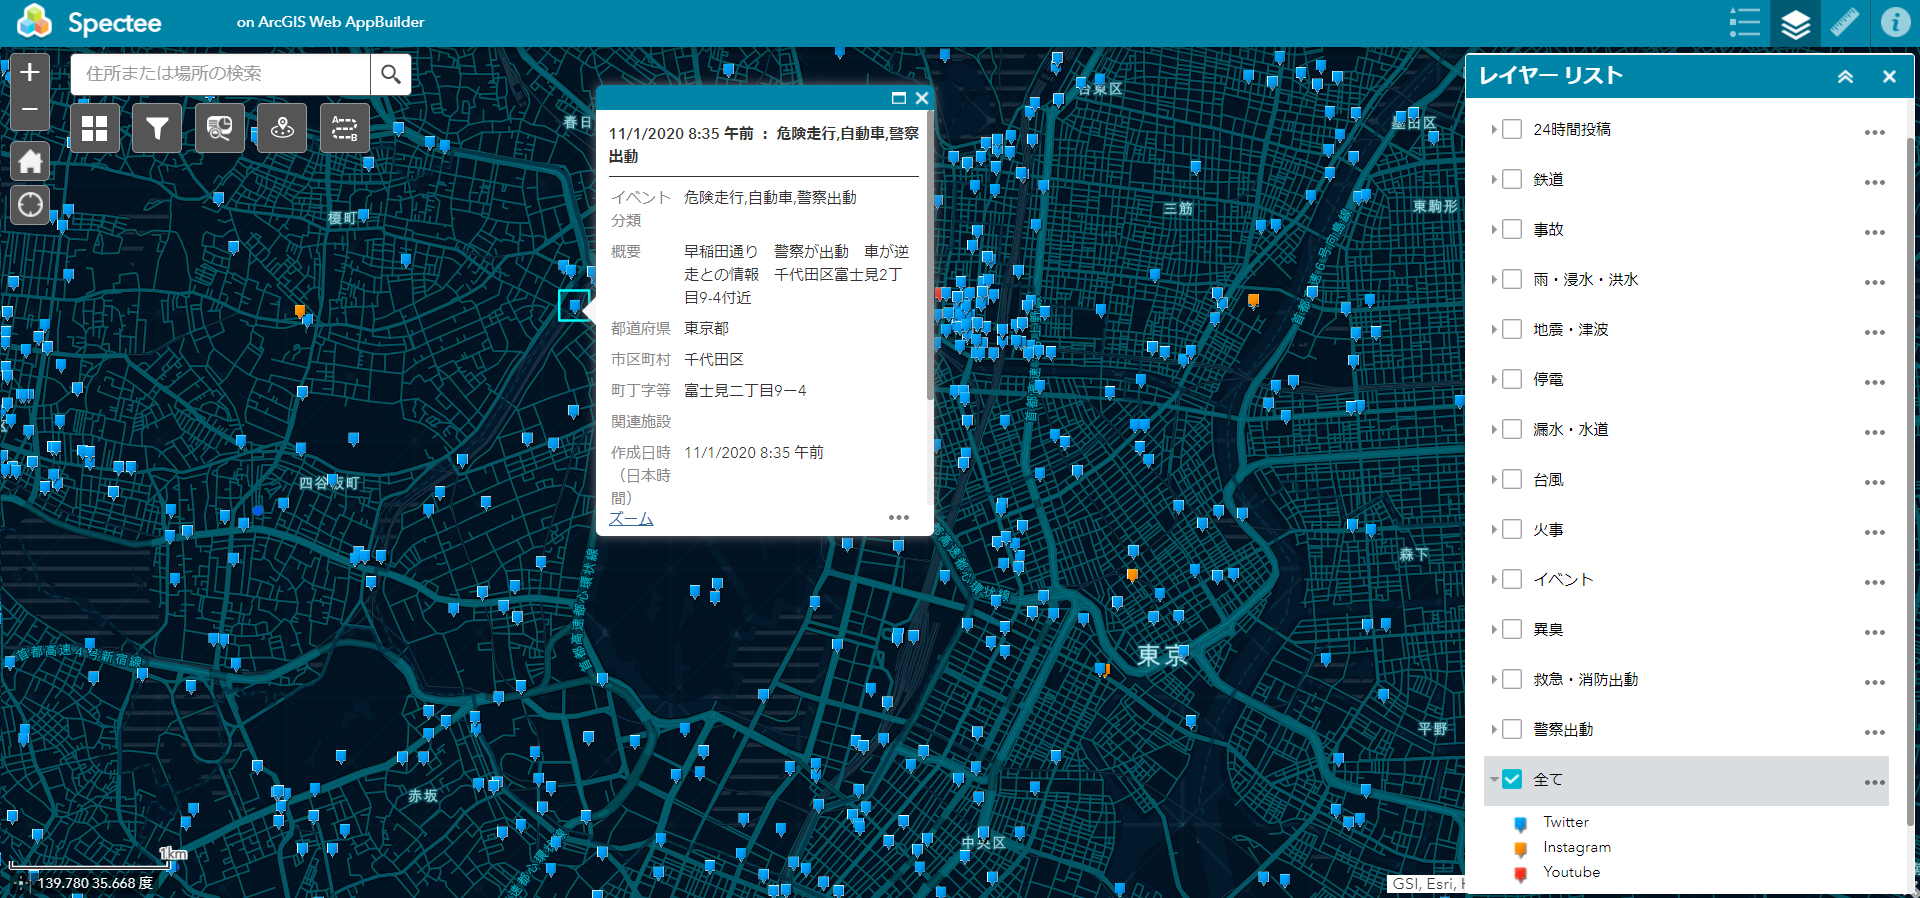This screenshot has height=898, width=1920.
Task: Click the address search input field
Action: [x=221, y=74]
